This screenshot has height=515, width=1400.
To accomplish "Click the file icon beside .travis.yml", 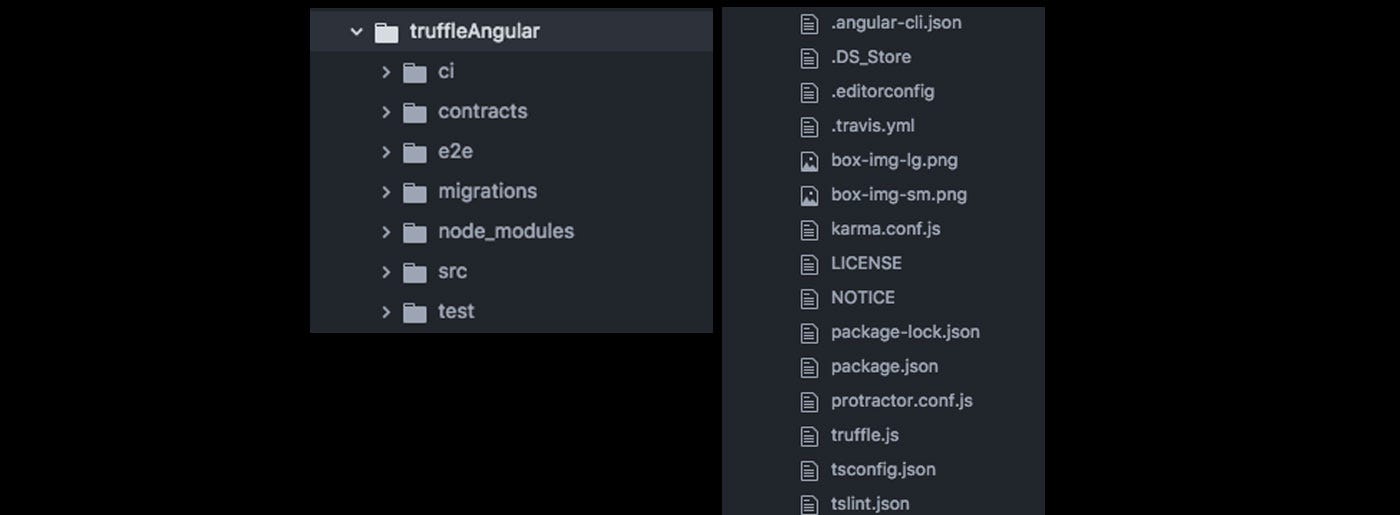I will coord(810,127).
